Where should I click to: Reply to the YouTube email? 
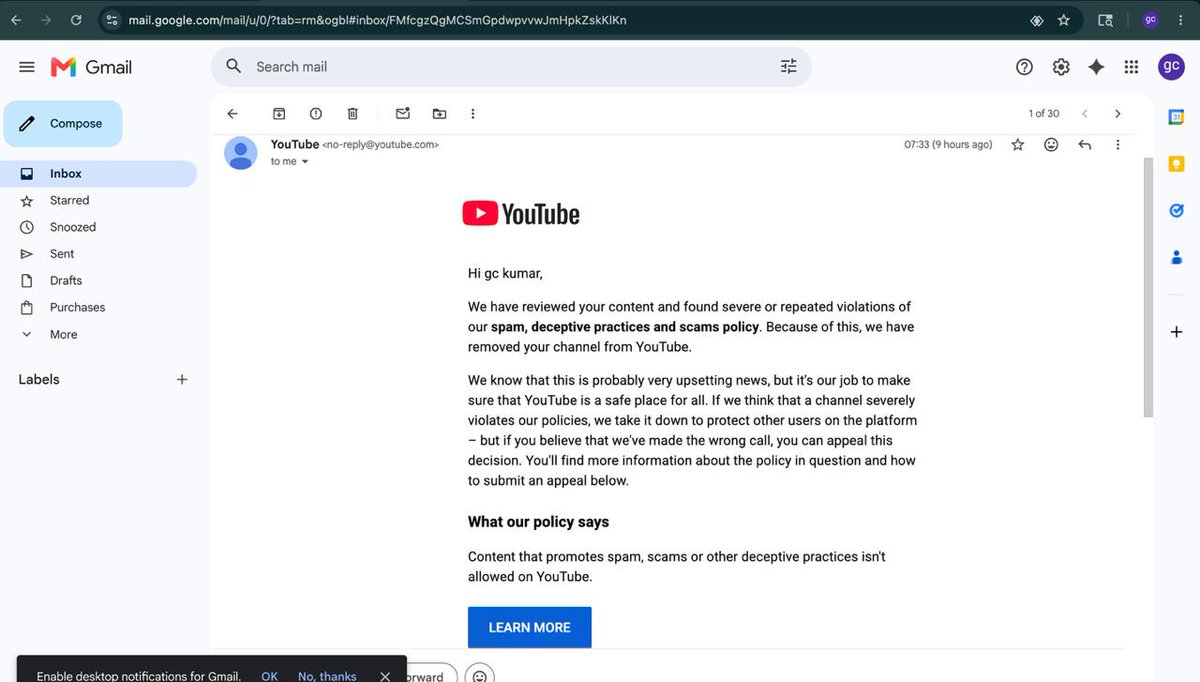1085,145
